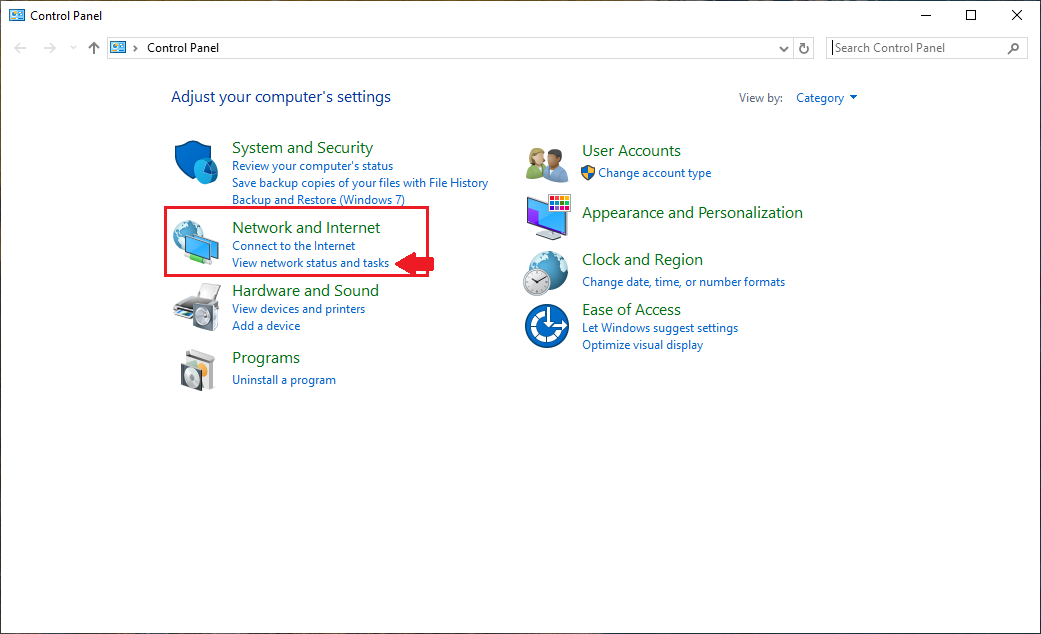Click the refresh button in address bar

(803, 48)
